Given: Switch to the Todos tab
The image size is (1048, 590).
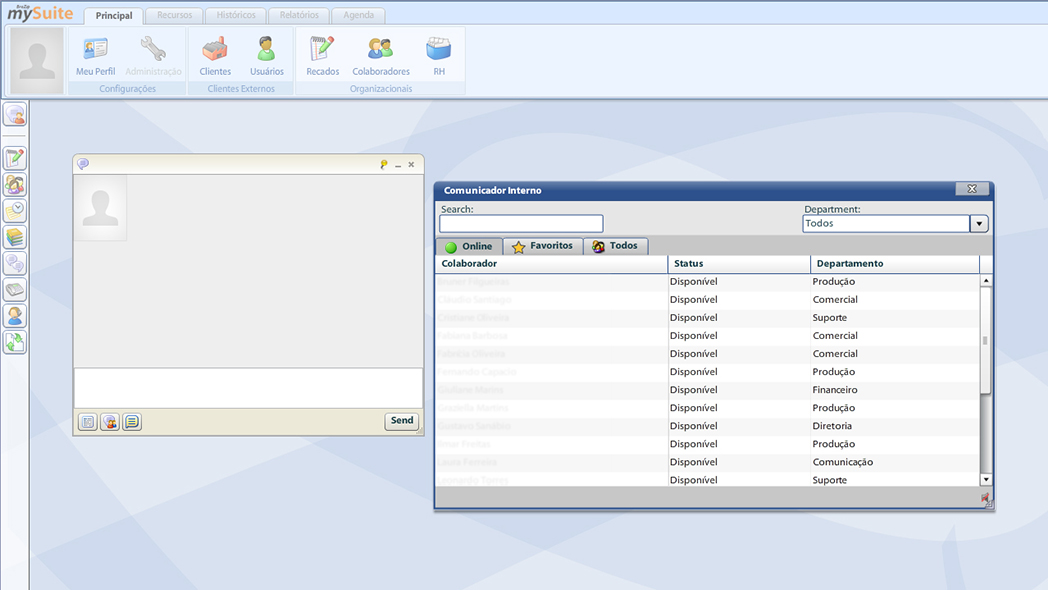Looking at the screenshot, I should pos(615,246).
